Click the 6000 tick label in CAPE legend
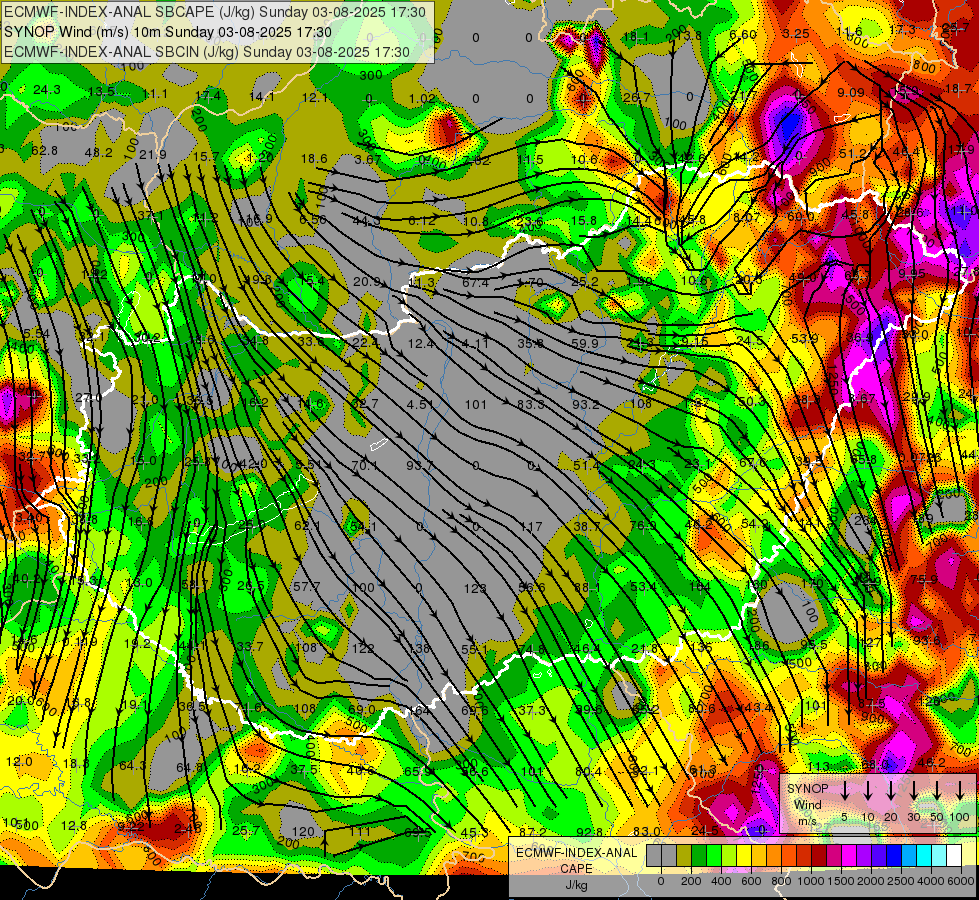Viewport: 979px width, 900px height. click(x=962, y=881)
